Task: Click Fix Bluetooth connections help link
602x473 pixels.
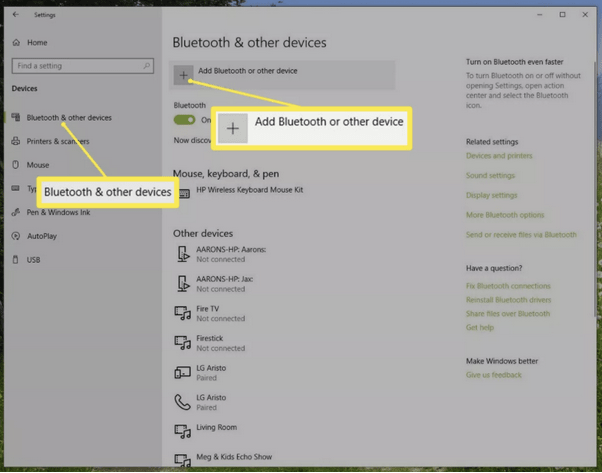Action: pos(508,286)
